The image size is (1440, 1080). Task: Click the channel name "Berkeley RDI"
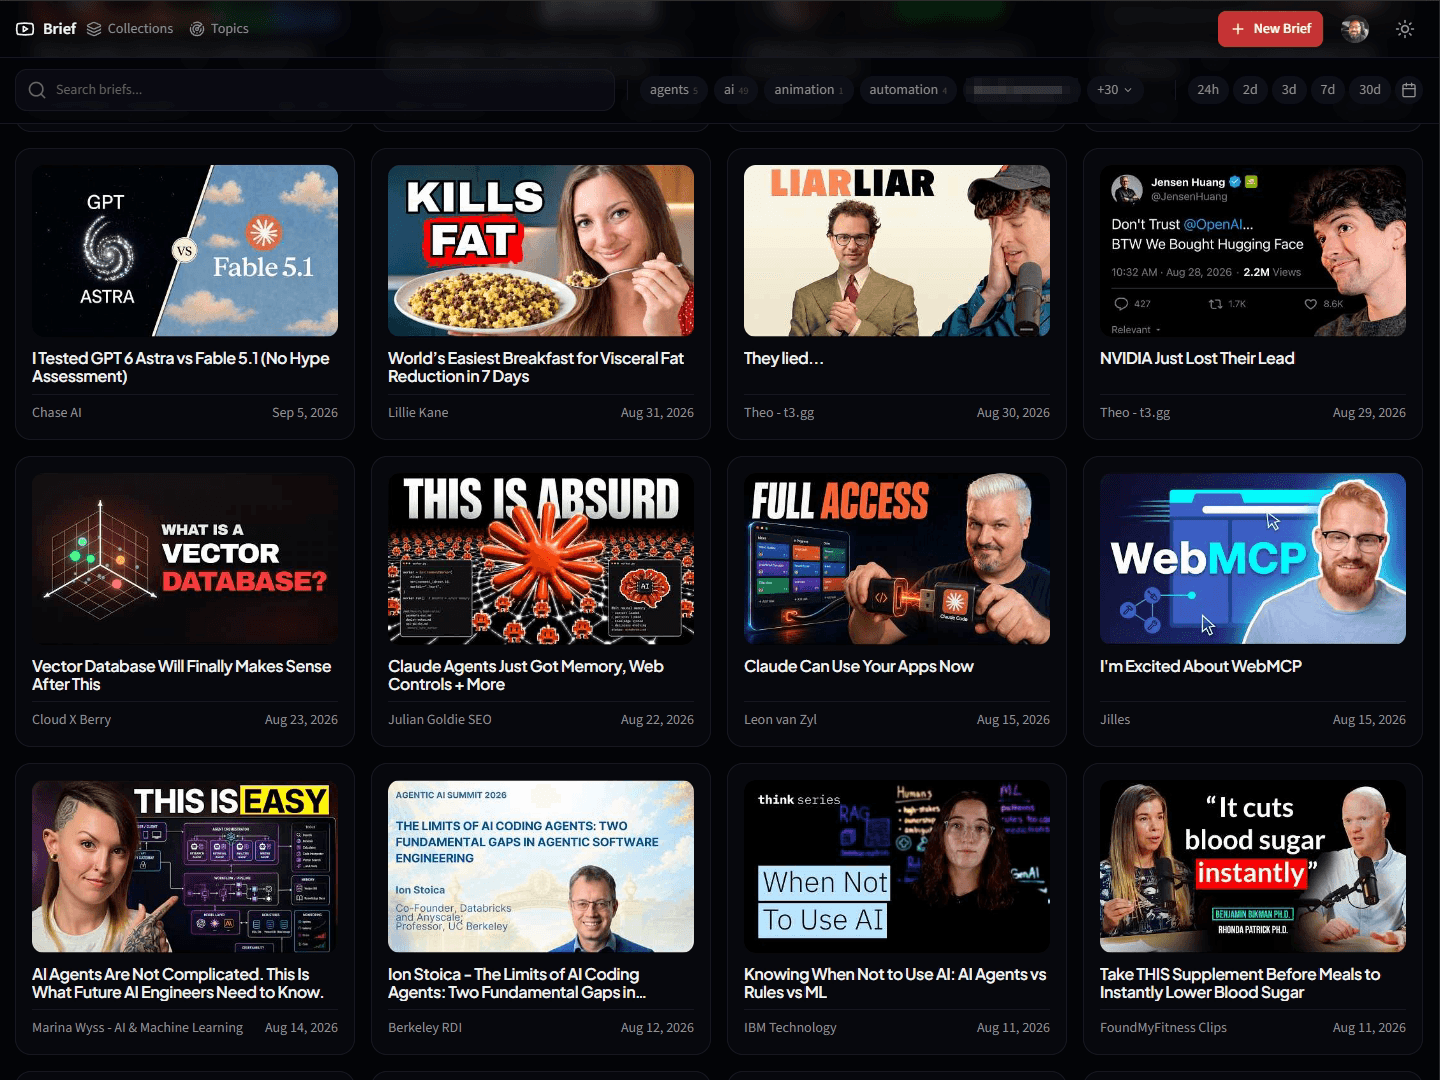coord(425,1027)
